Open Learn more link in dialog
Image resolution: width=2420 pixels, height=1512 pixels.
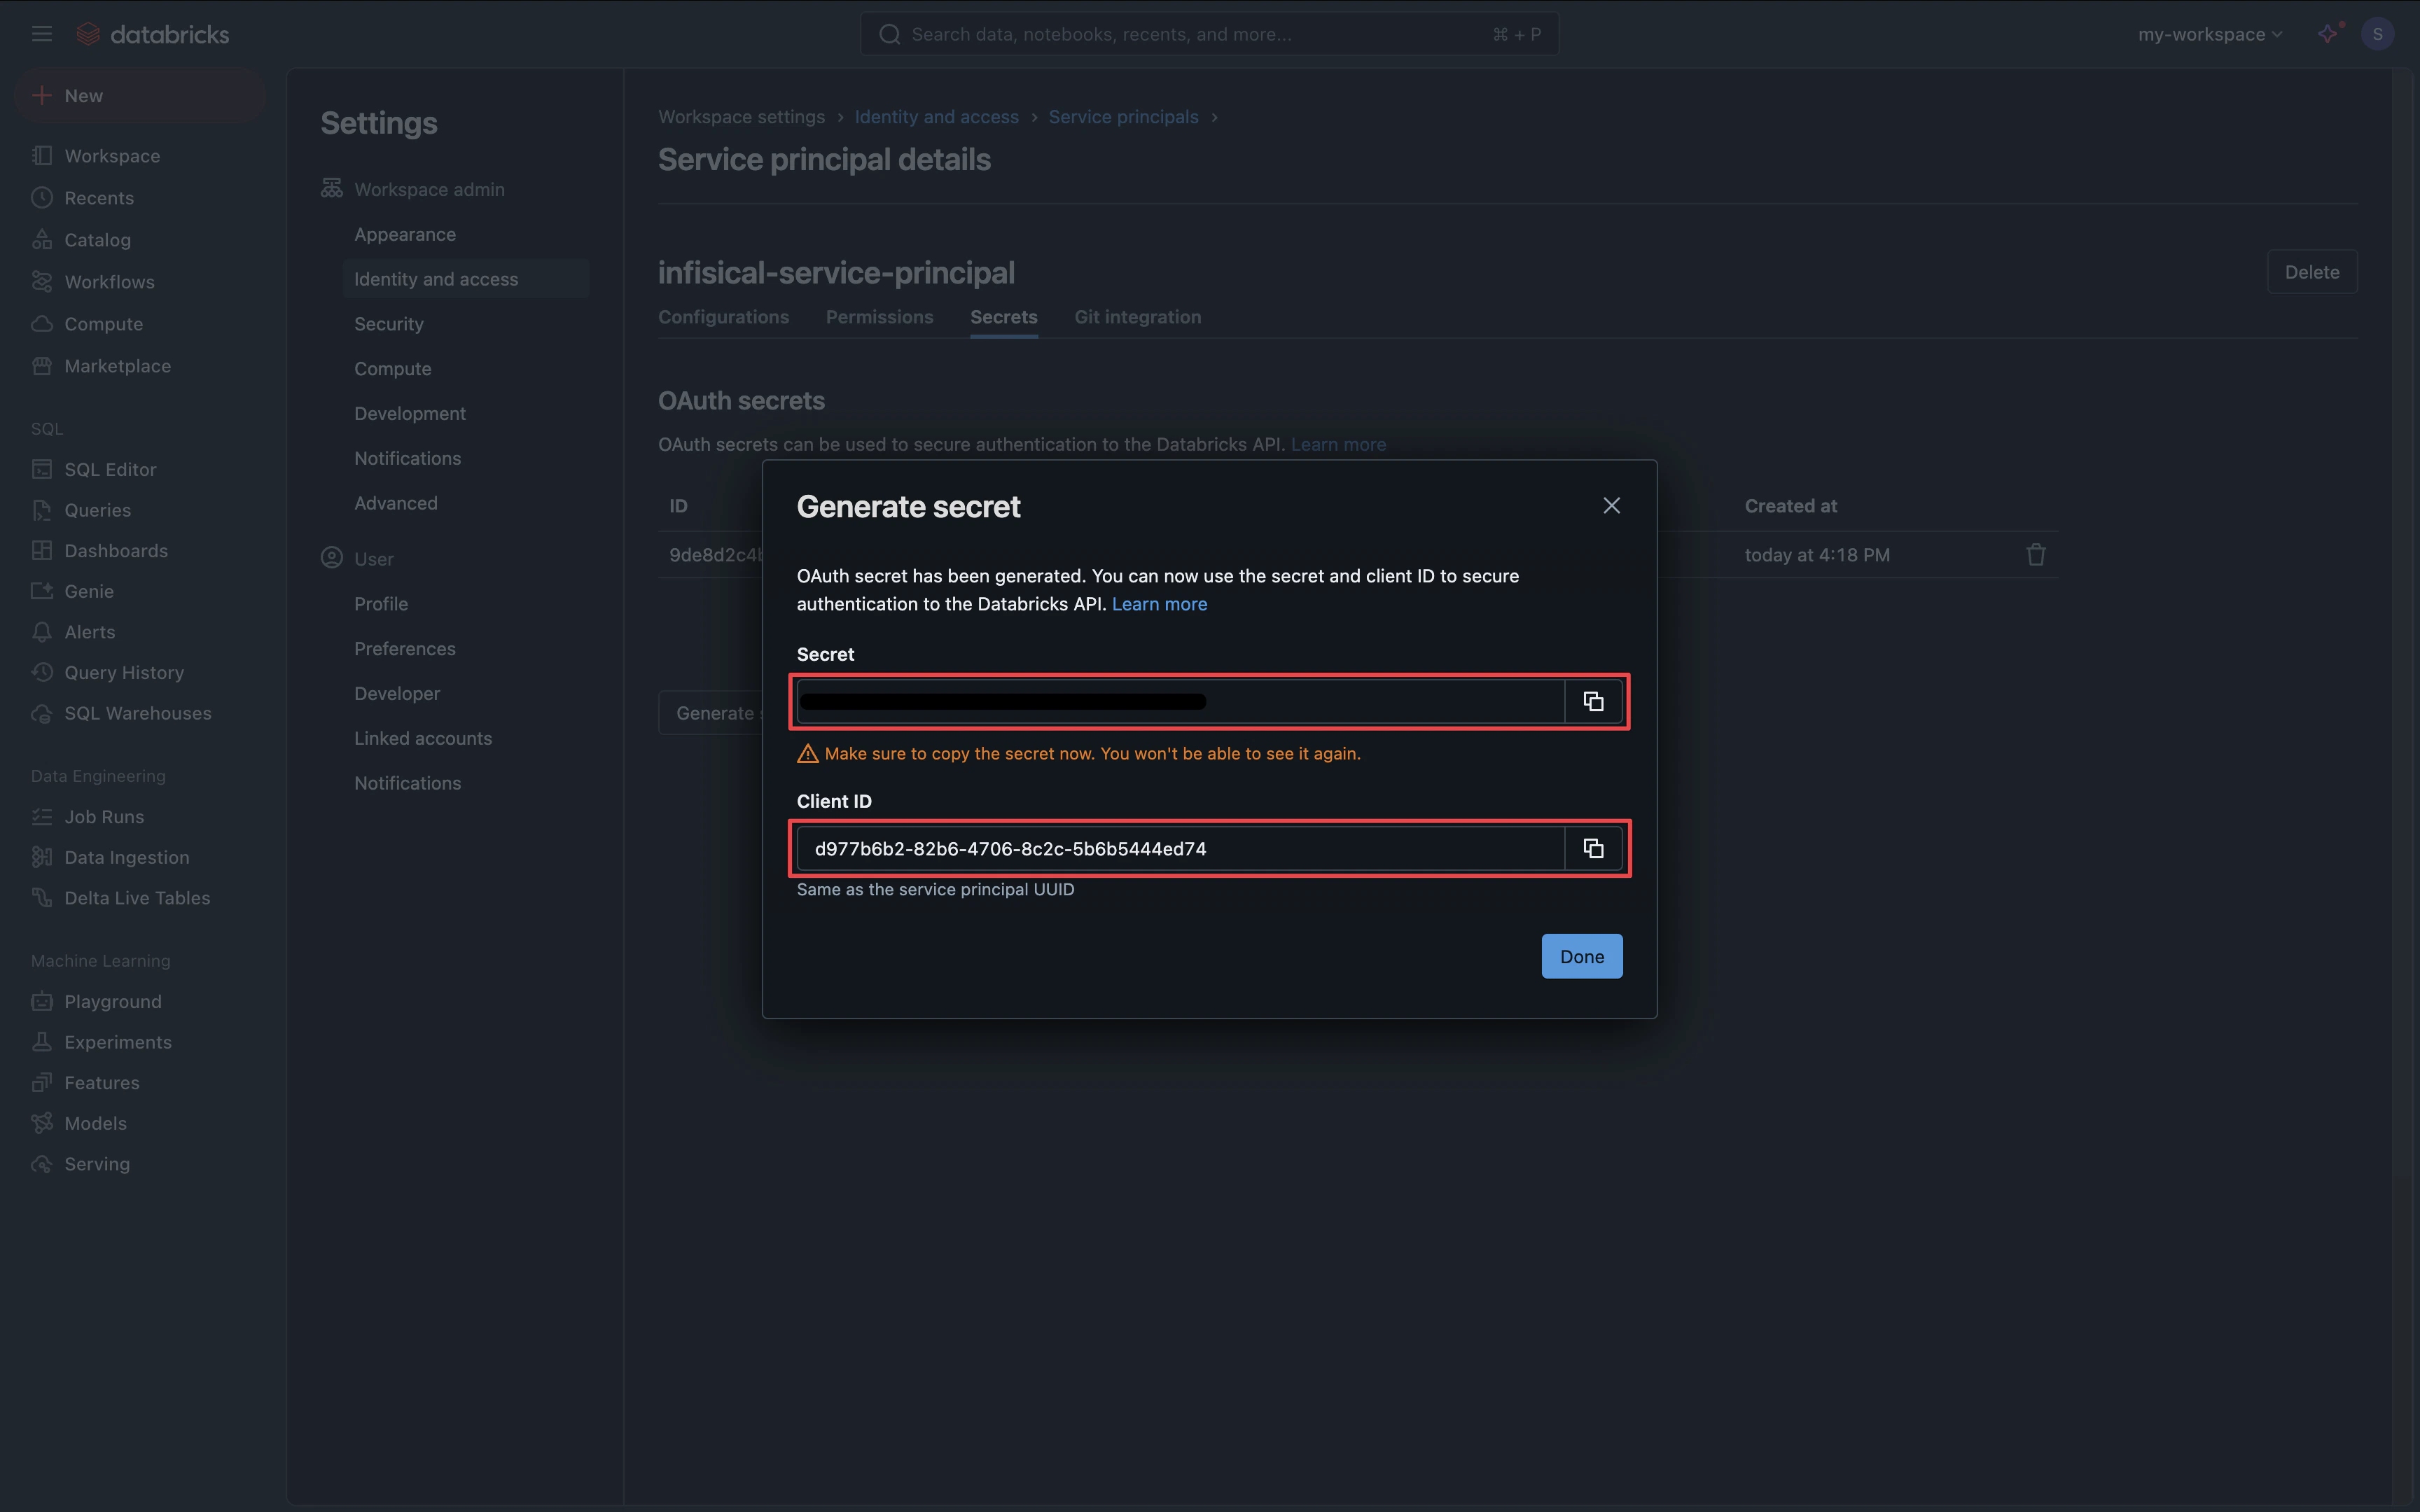[x=1159, y=604]
